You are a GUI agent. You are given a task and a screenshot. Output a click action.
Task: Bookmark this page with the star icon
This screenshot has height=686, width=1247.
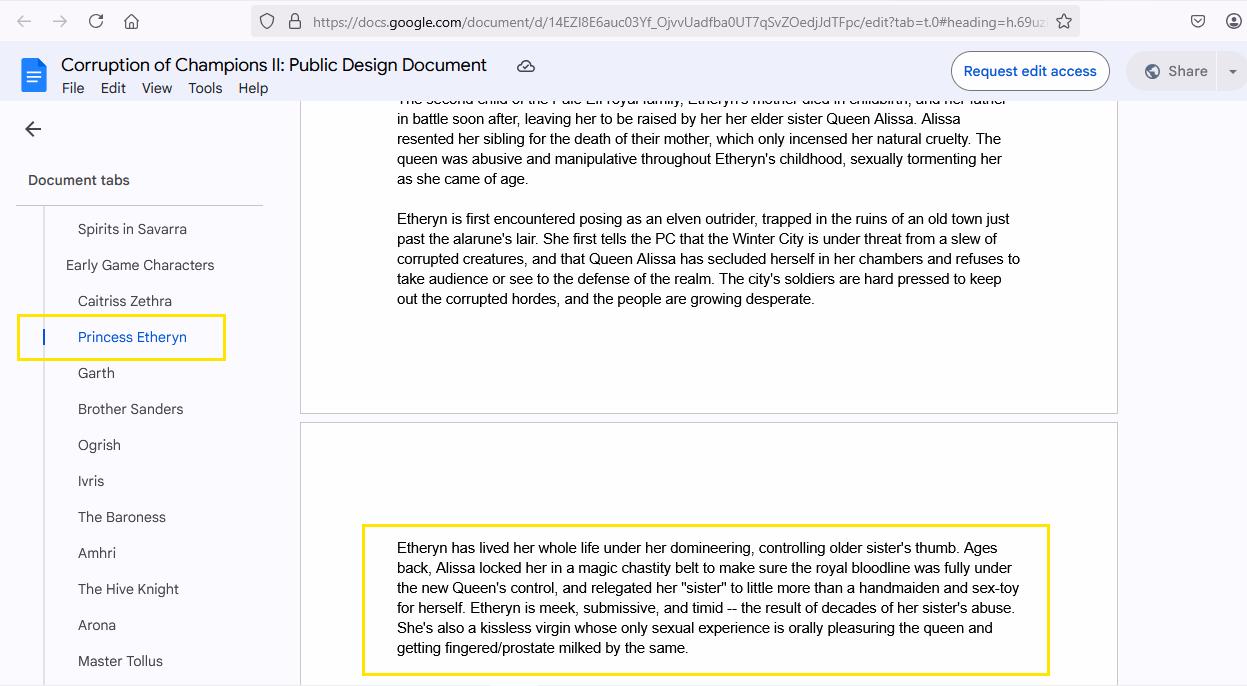pos(1064,21)
